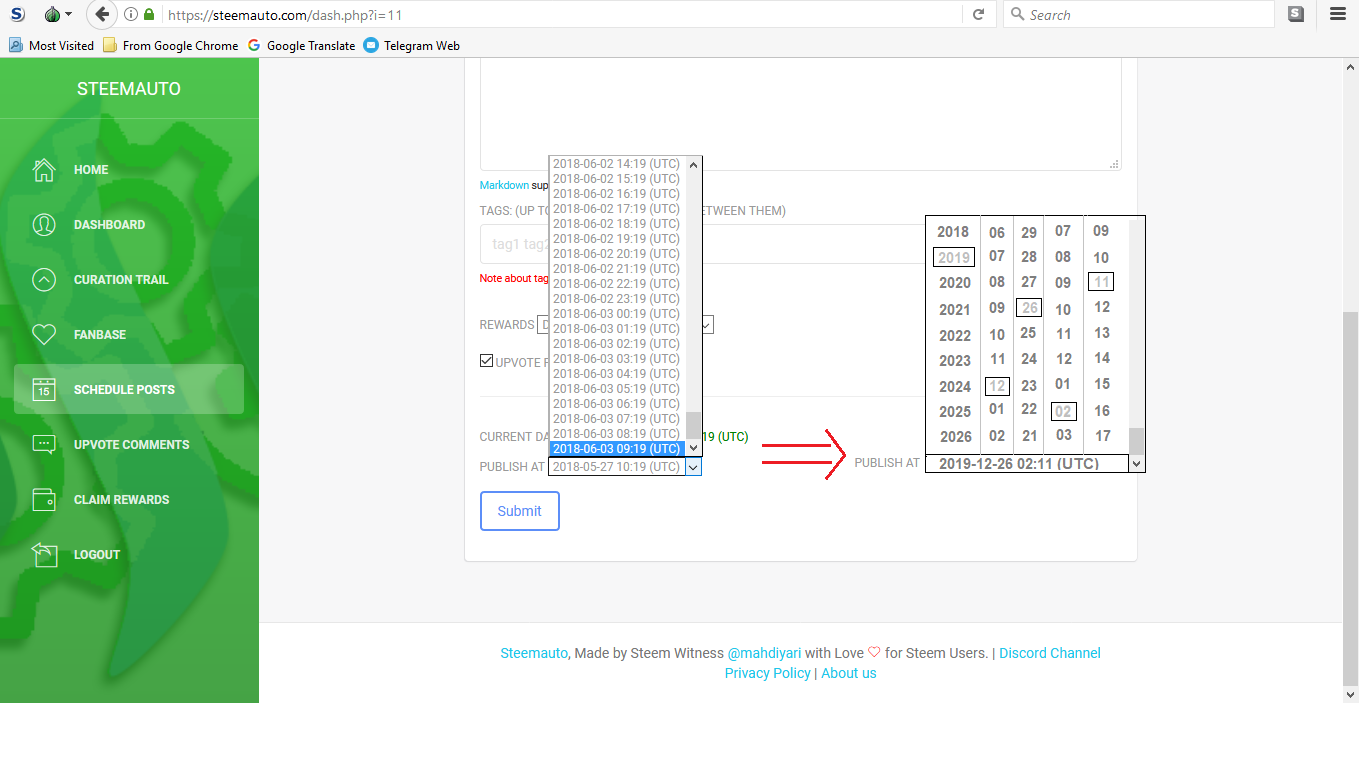This screenshot has height=768, width=1360.
Task: Open the Upvote Comments speech bubble icon
Action: [x=44, y=445]
